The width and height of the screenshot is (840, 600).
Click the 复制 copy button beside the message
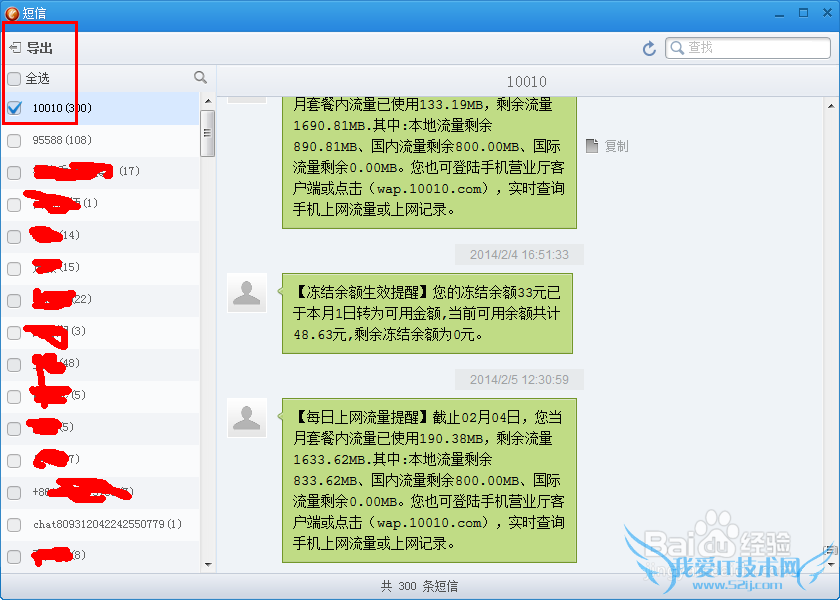pos(607,146)
